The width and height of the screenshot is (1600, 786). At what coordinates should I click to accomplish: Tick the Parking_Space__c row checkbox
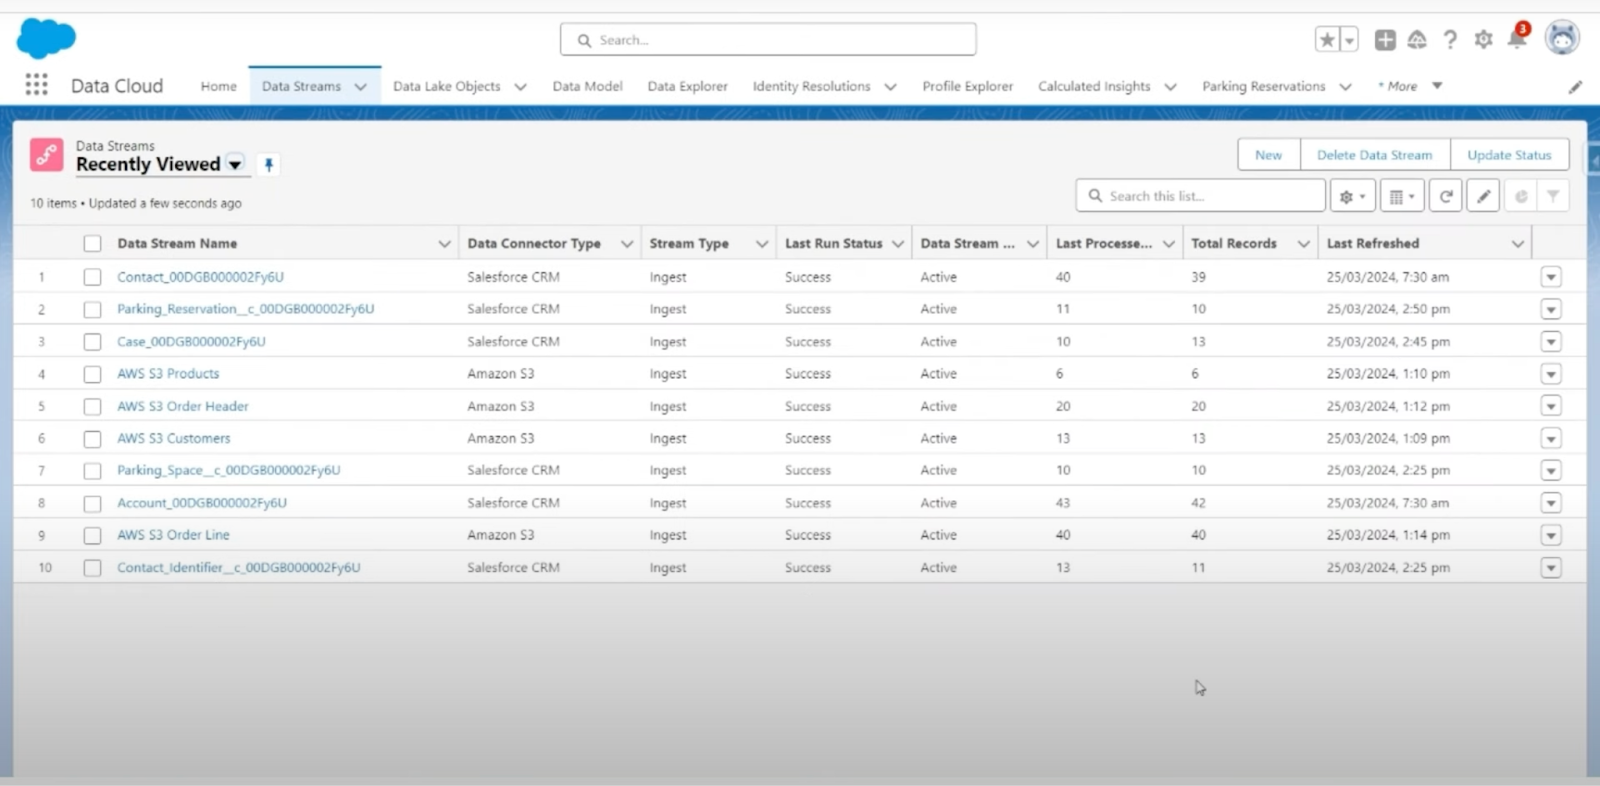click(92, 471)
